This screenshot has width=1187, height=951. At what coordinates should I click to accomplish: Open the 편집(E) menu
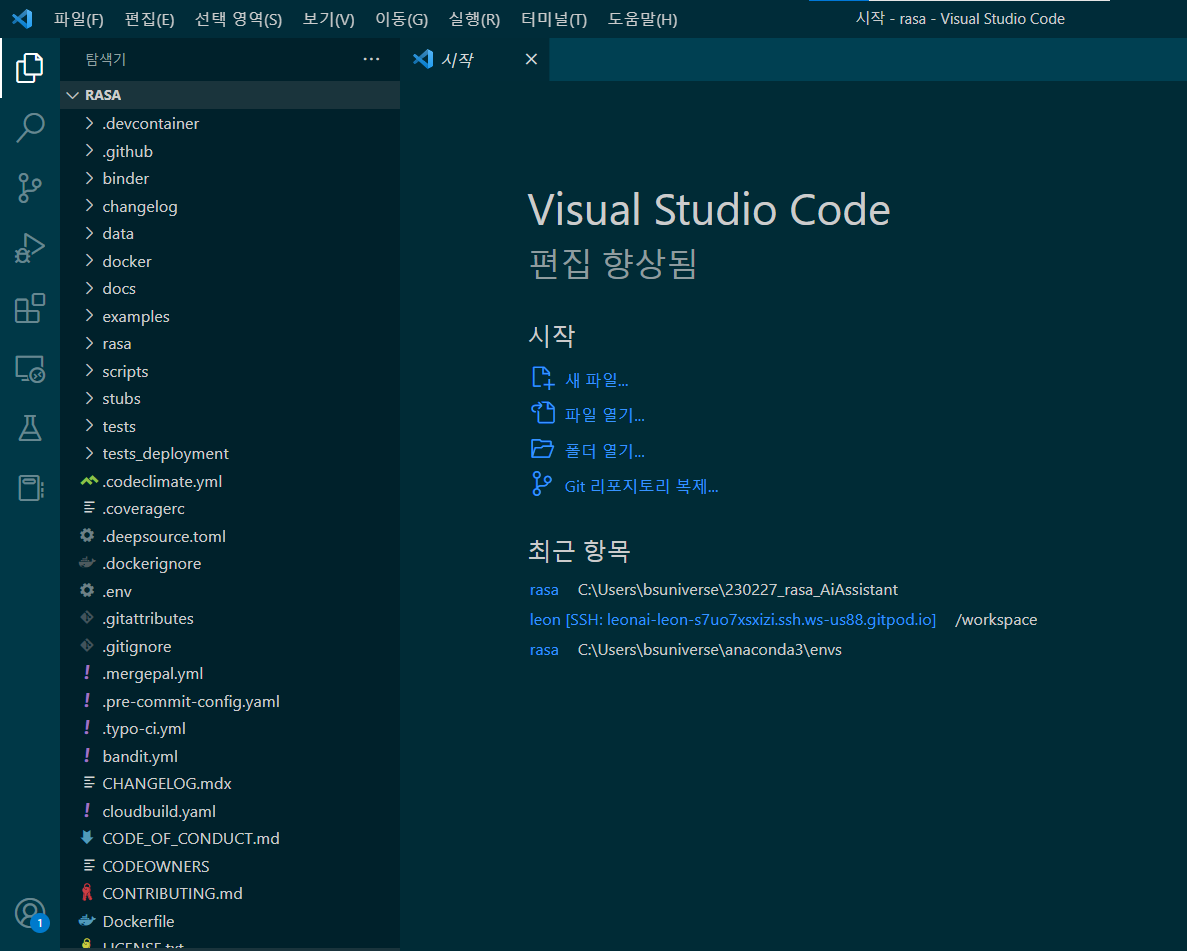pos(149,19)
